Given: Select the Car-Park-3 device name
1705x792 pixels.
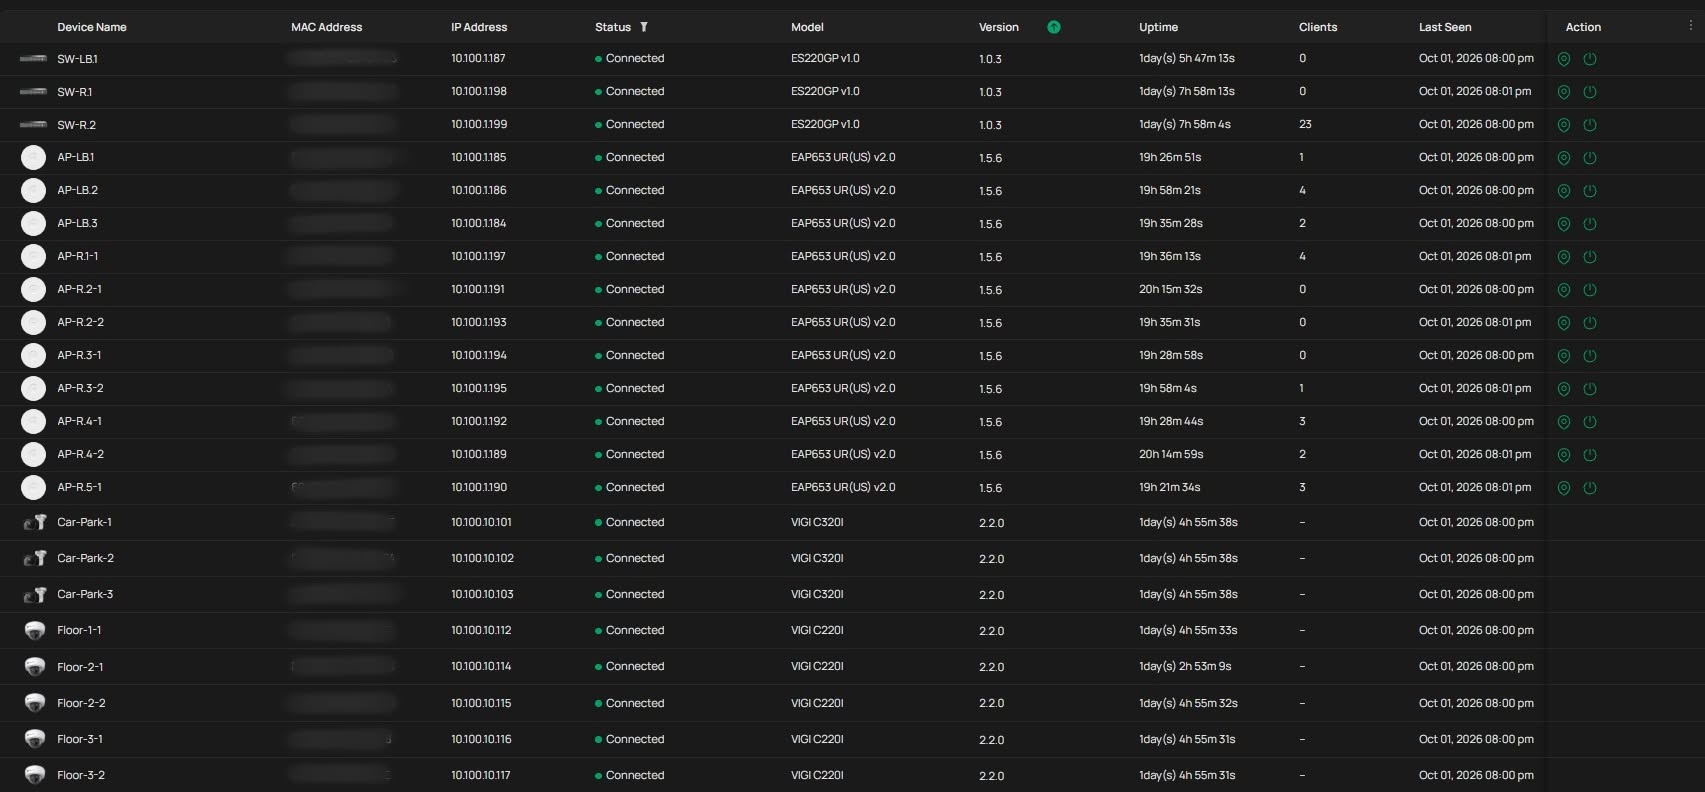Looking at the screenshot, I should pos(85,594).
